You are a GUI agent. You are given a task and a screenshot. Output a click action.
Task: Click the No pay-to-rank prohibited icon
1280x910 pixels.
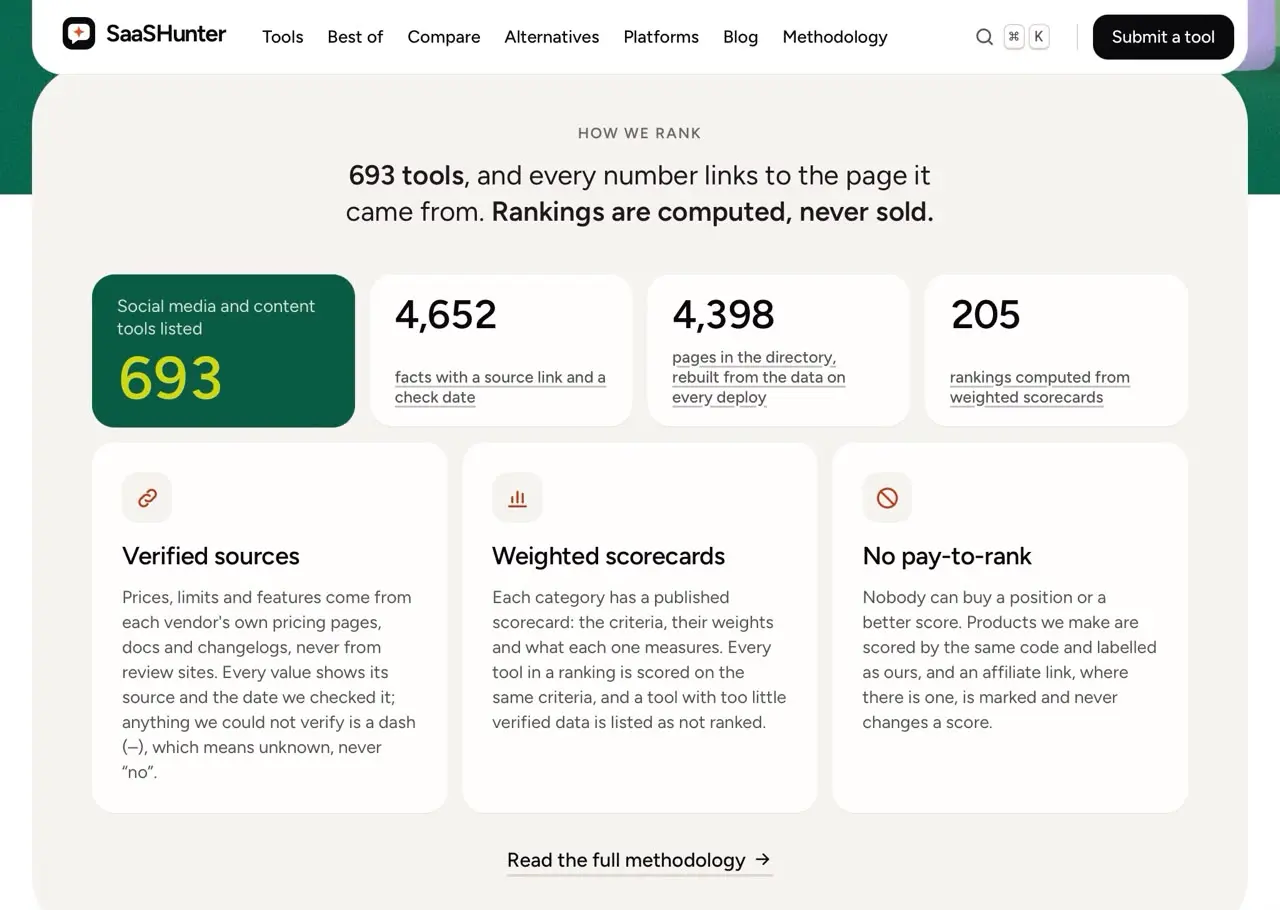coord(887,497)
